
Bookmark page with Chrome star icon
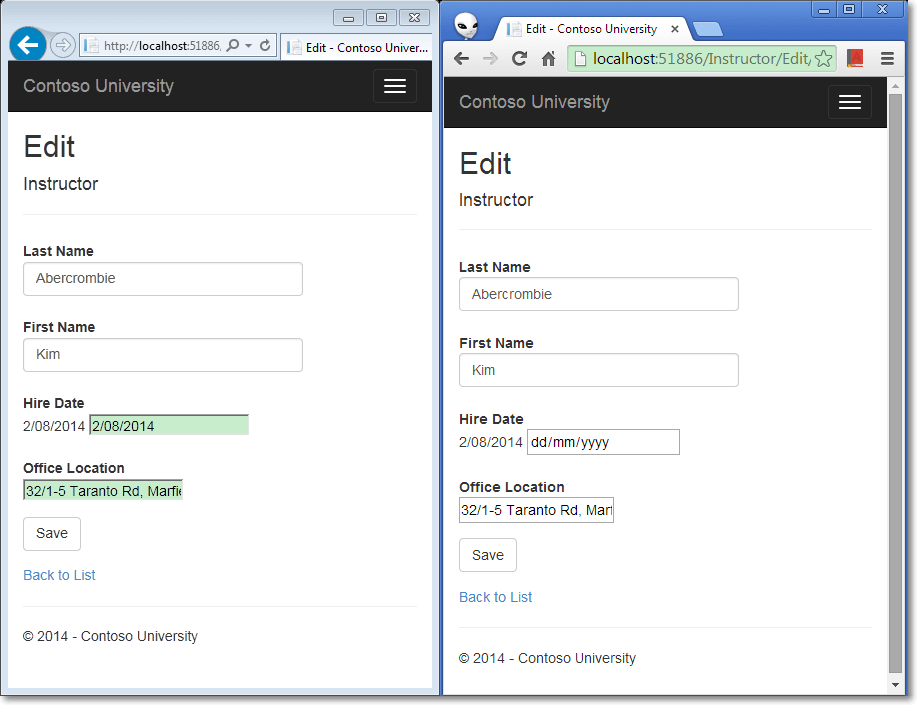coord(823,59)
